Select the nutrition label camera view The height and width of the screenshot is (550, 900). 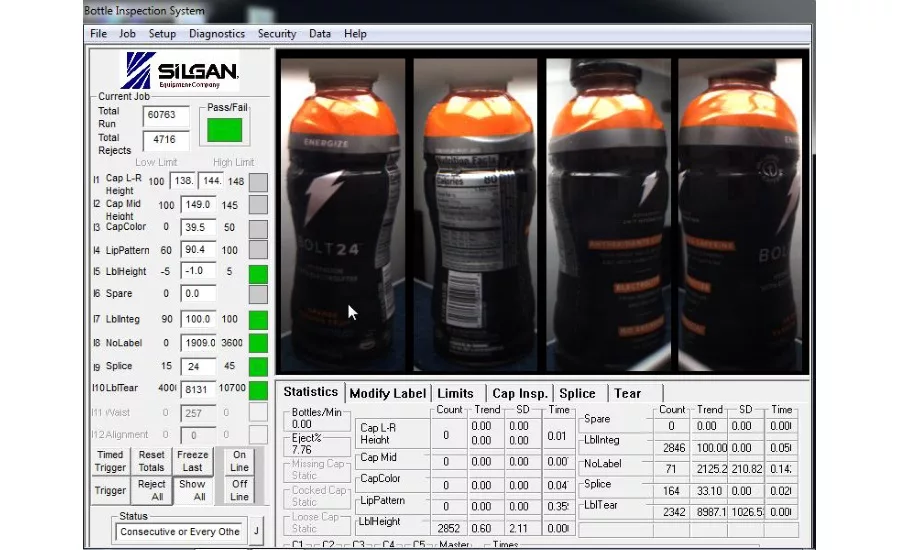coord(475,214)
